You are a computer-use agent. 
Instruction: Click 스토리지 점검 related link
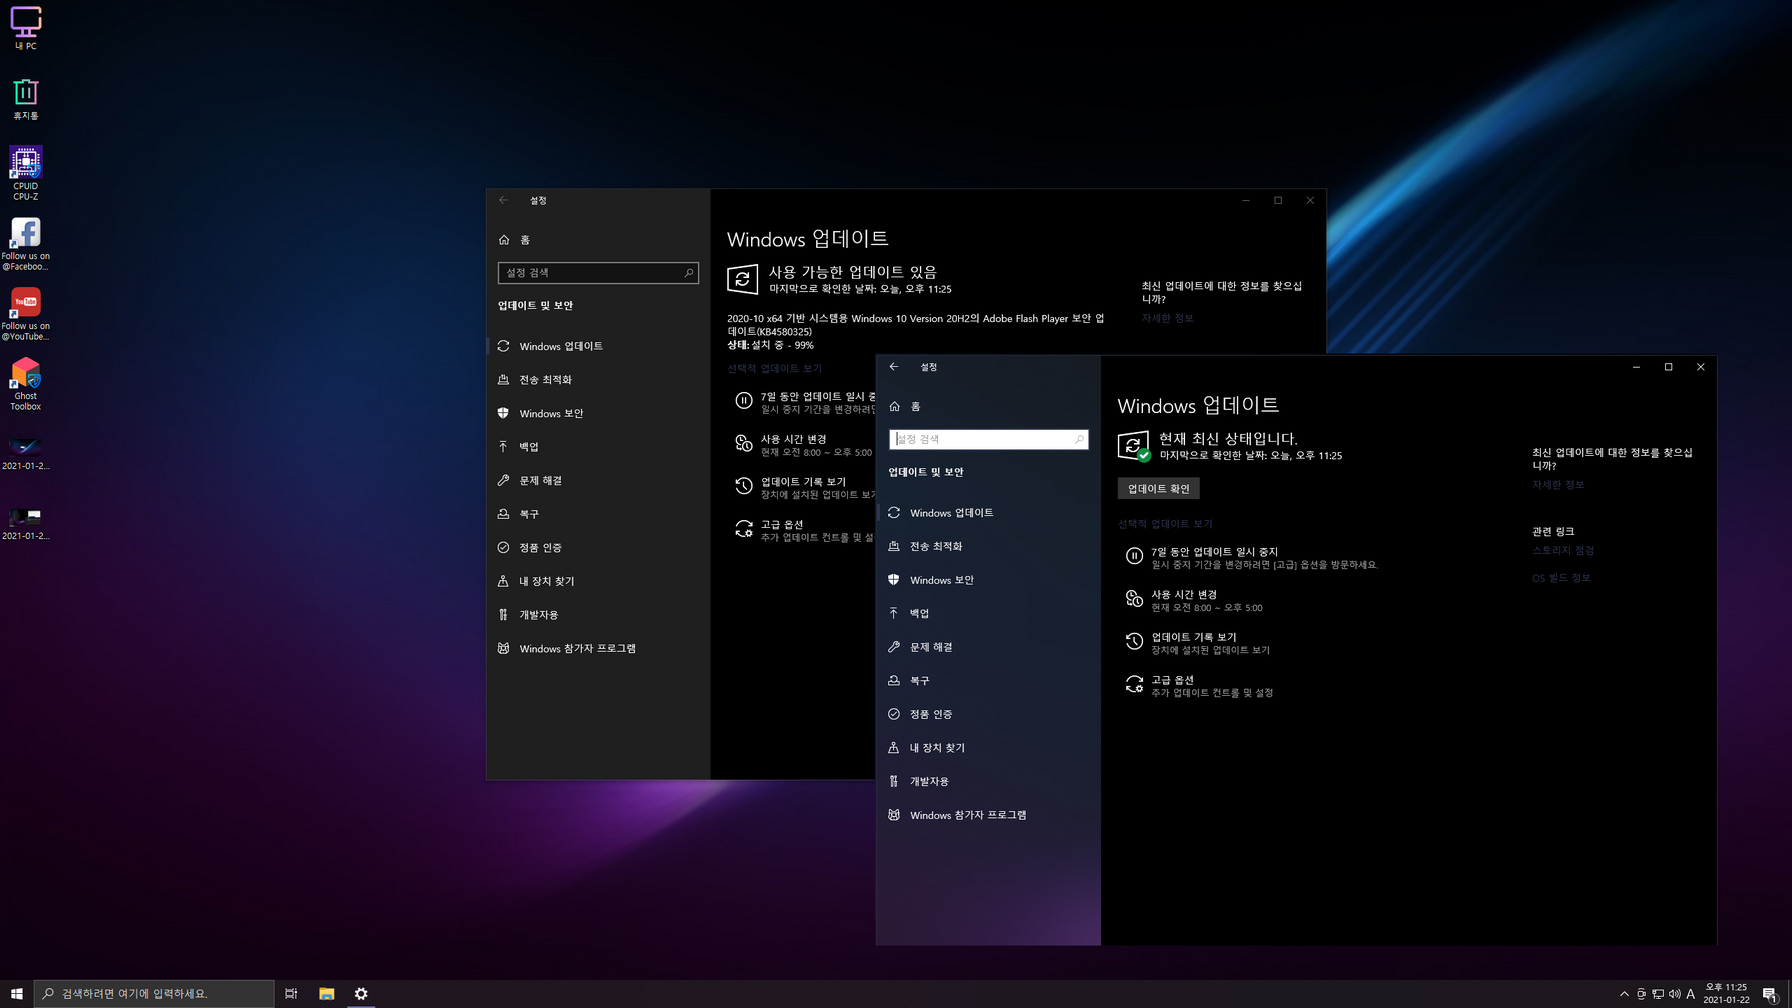(x=1563, y=550)
